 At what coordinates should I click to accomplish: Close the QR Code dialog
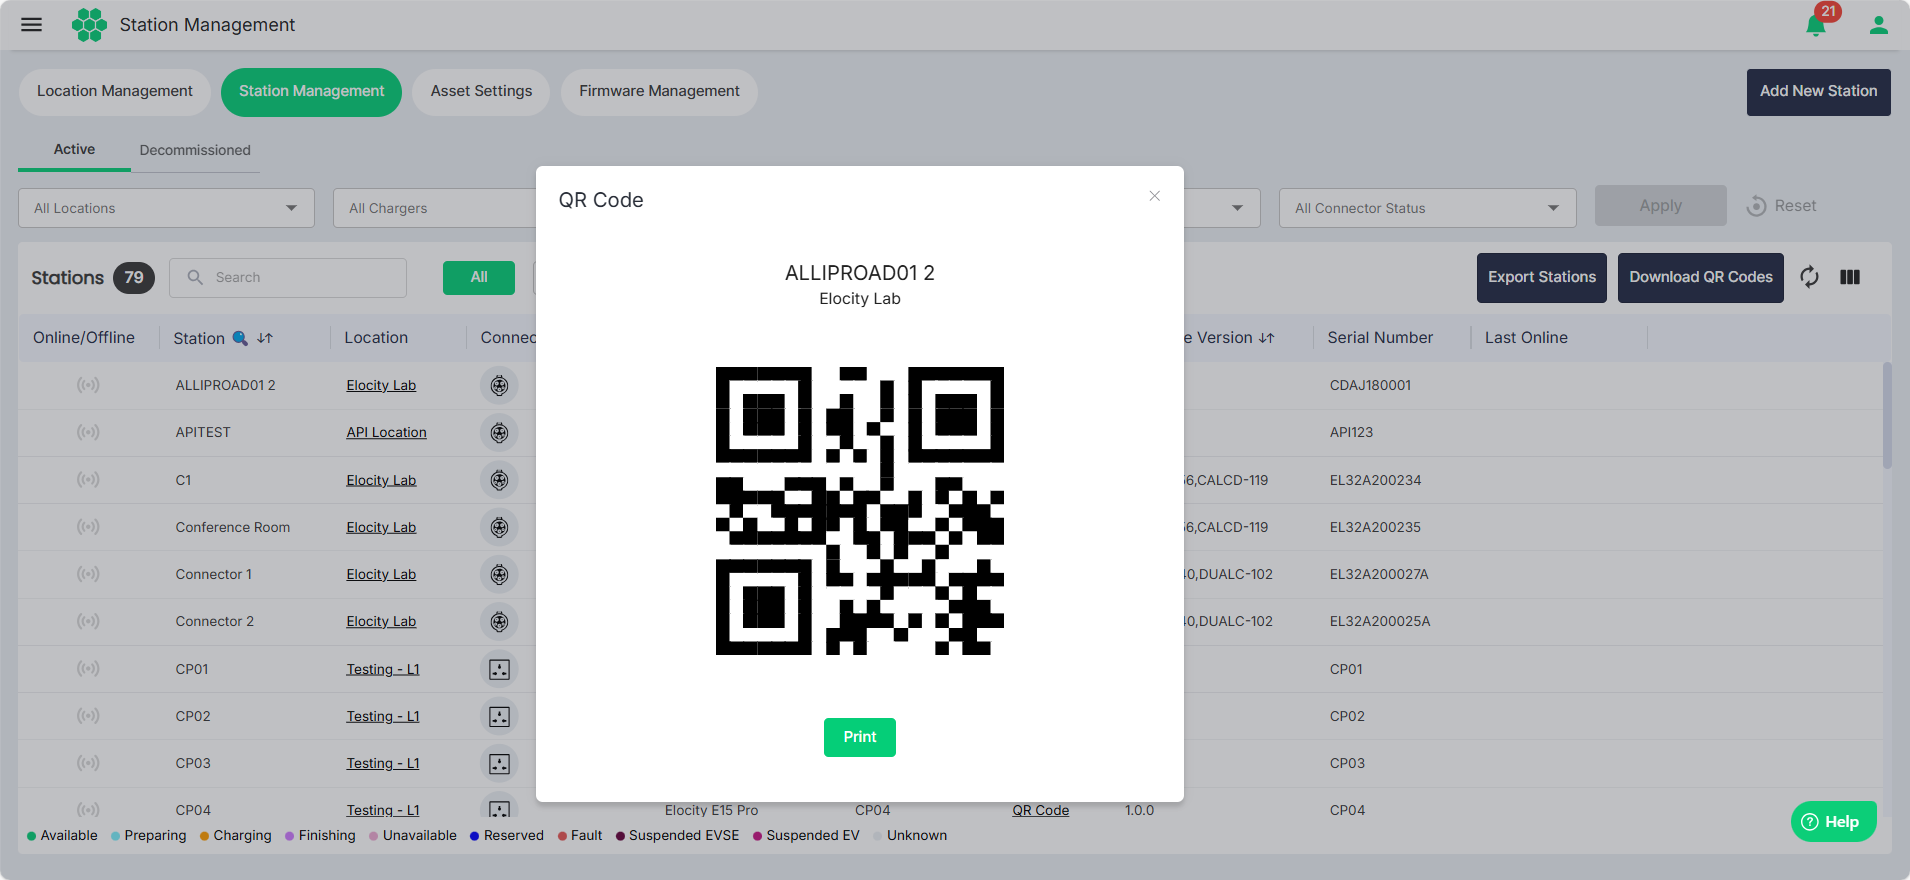click(x=1154, y=196)
